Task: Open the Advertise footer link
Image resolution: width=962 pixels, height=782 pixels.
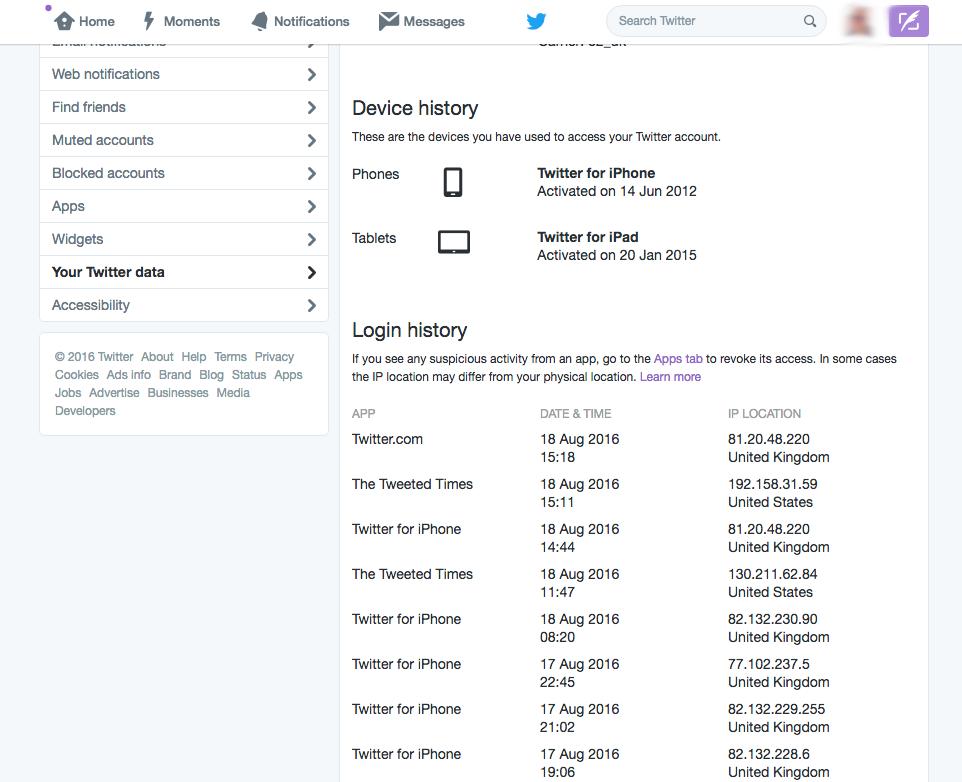Action: point(114,393)
